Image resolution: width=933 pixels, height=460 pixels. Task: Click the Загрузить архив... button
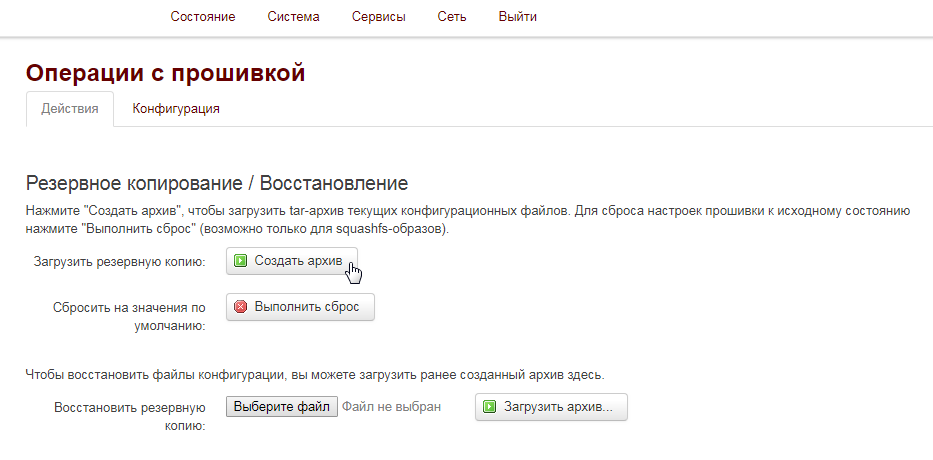[551, 407]
